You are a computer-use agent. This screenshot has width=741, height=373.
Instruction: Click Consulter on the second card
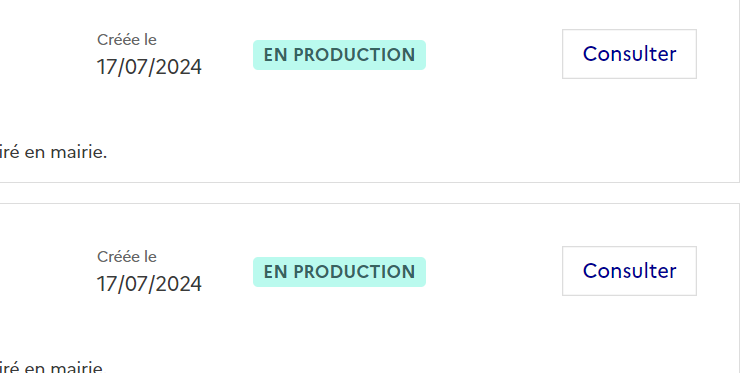pyautogui.click(x=629, y=271)
